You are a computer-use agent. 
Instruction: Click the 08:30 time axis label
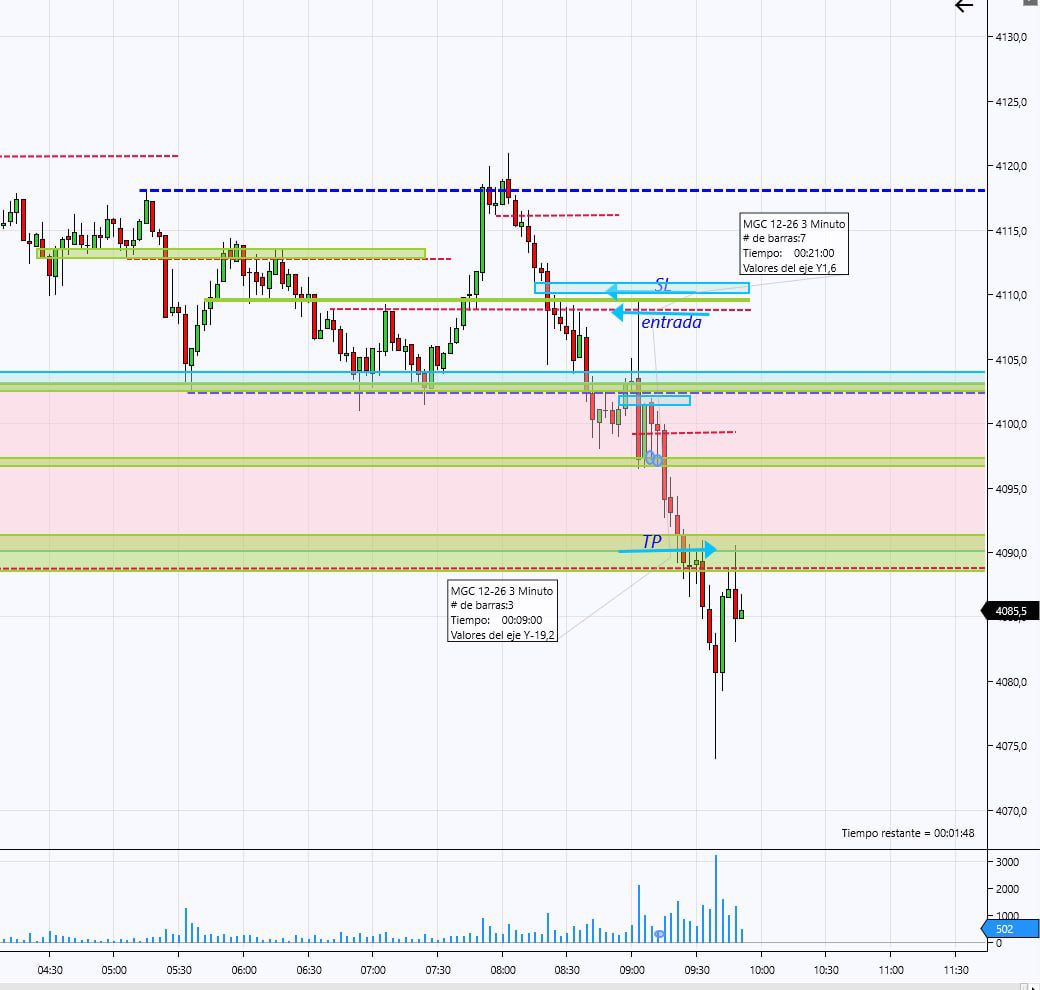coord(567,970)
